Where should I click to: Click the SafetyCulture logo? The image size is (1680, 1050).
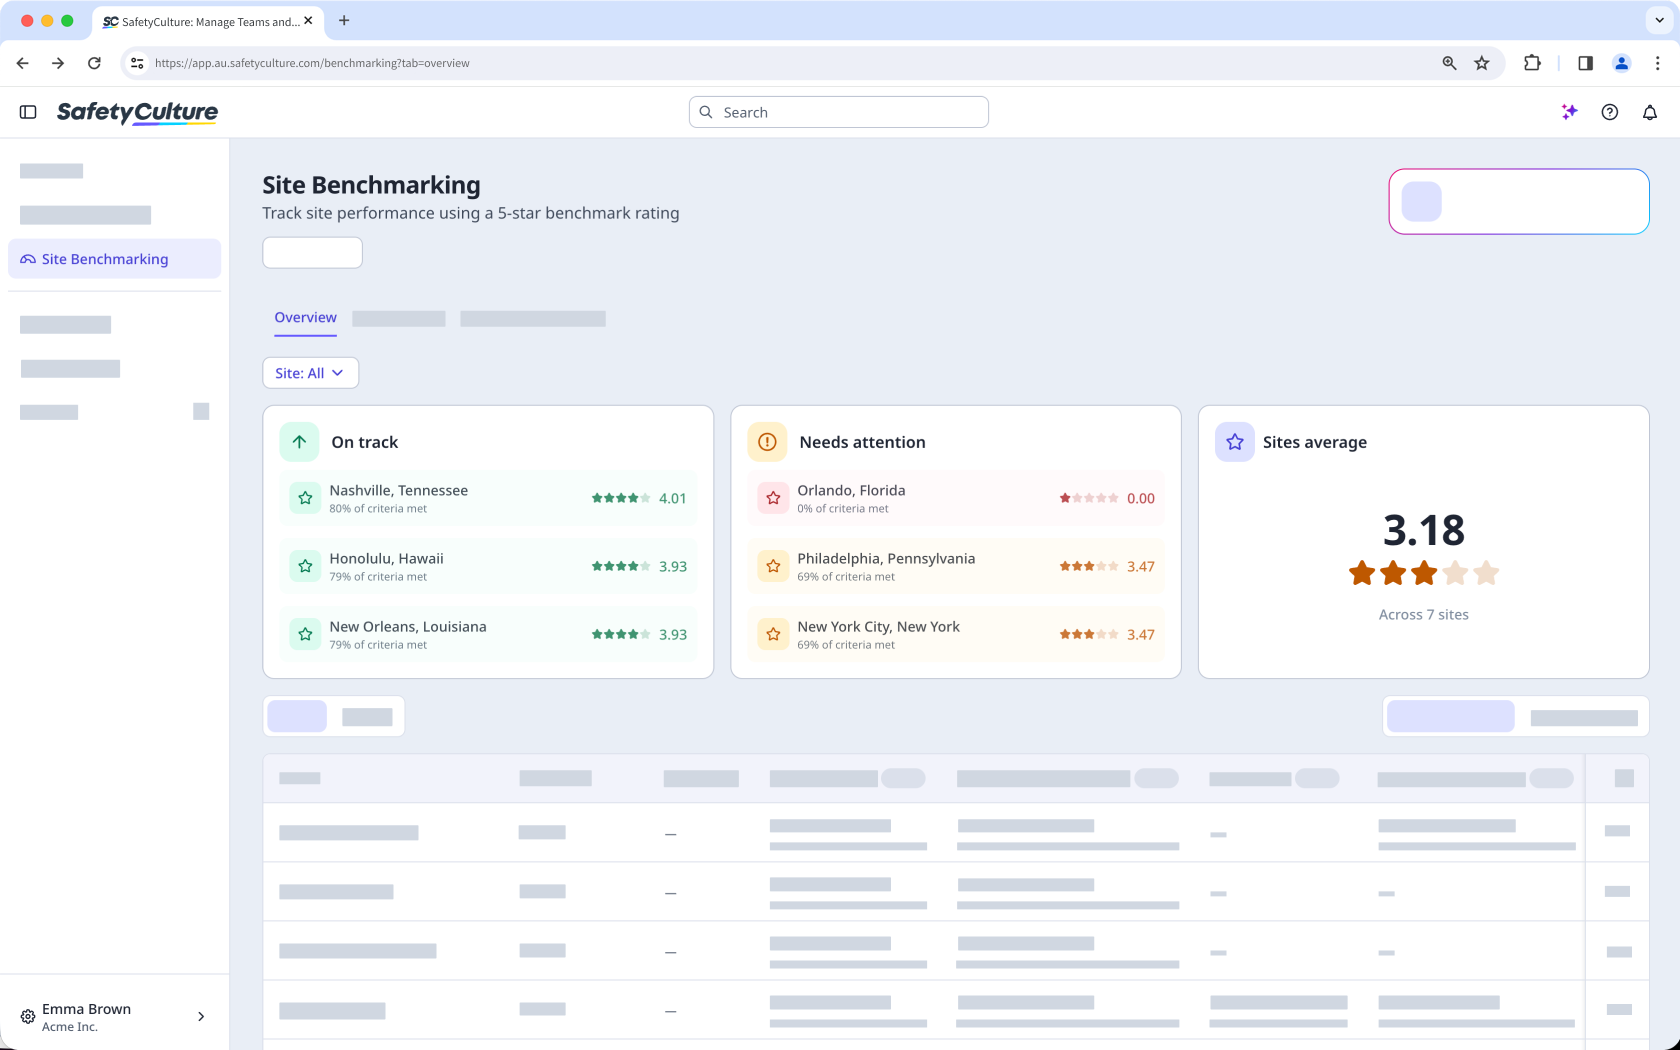coord(137,112)
